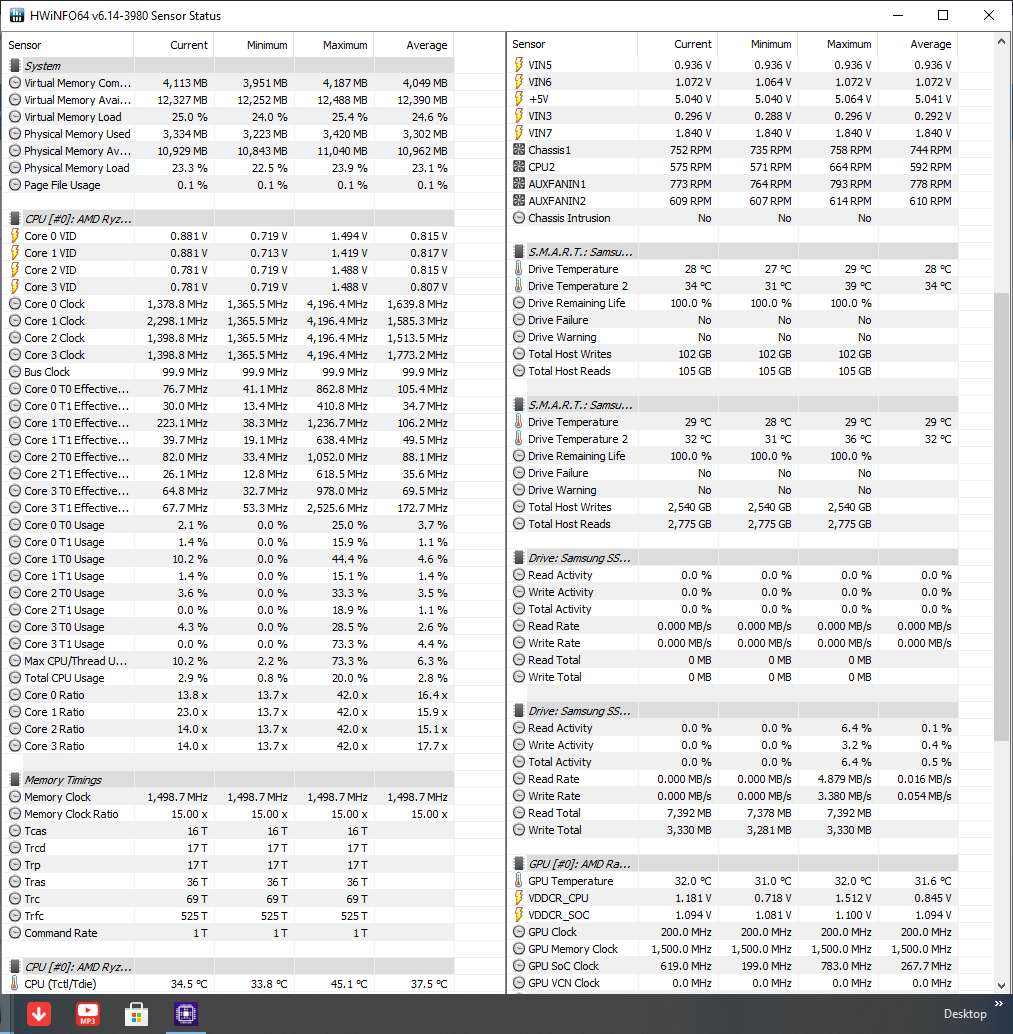Click the left pane Average column header

tap(414, 45)
